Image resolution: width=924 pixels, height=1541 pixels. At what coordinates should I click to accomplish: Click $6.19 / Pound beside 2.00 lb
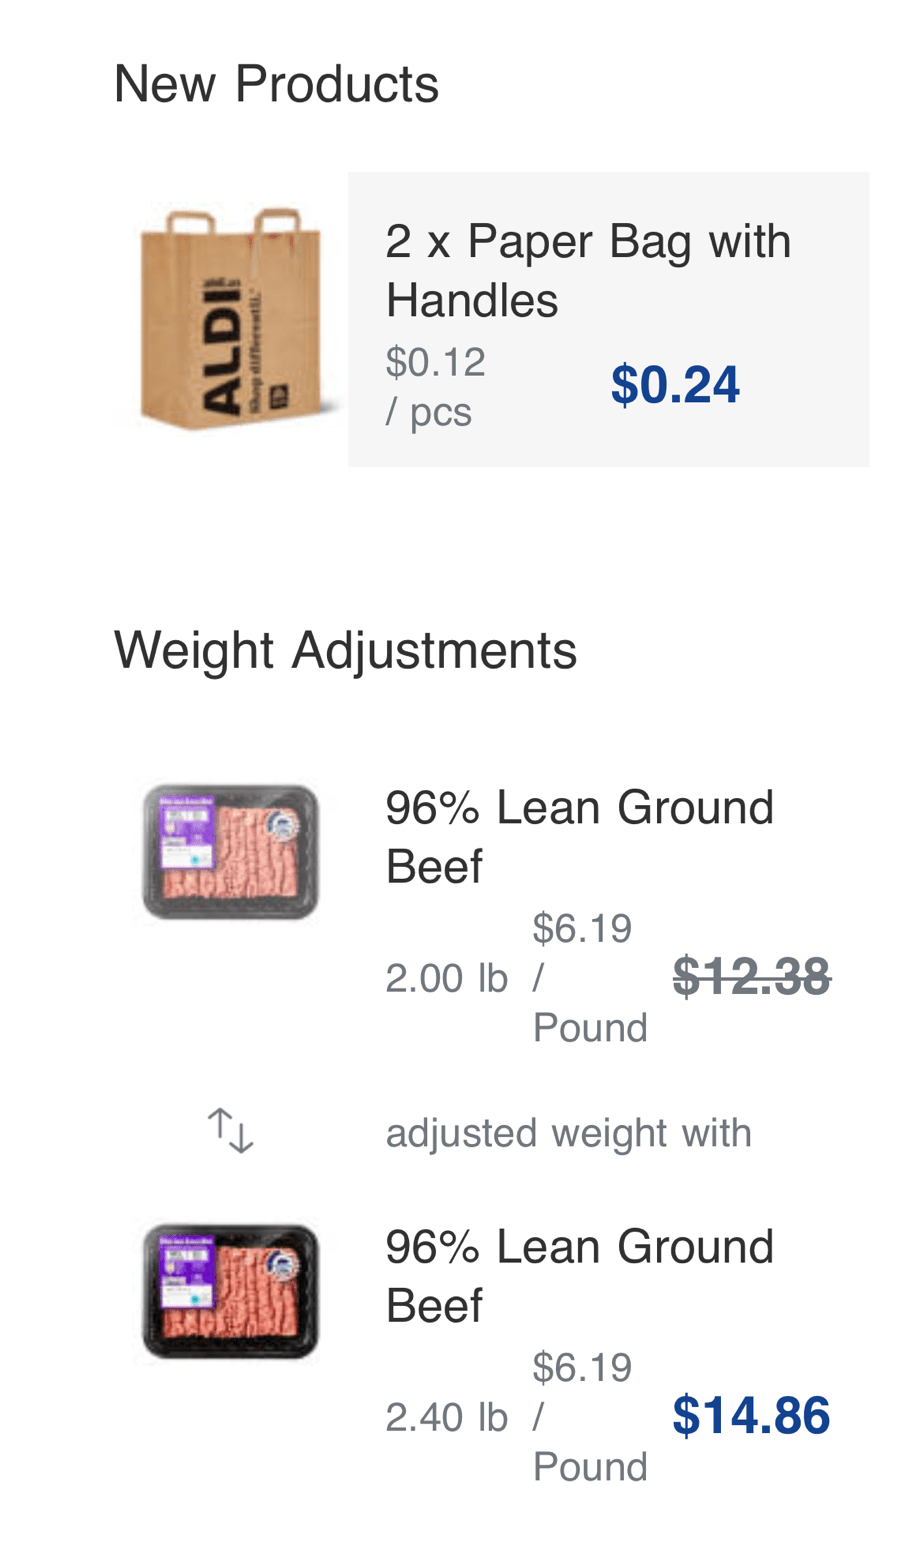coord(589,978)
